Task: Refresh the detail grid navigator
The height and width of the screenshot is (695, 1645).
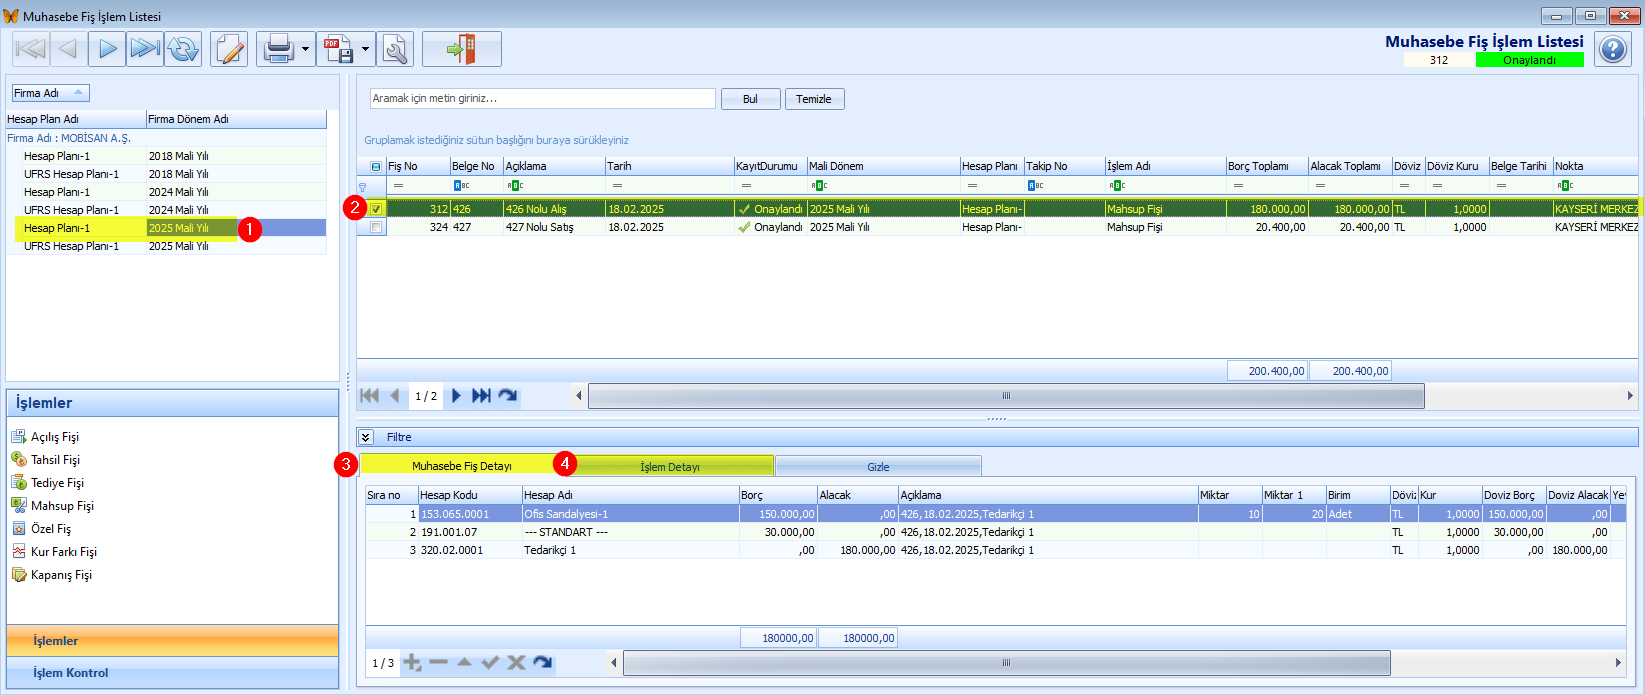Action: tap(543, 663)
